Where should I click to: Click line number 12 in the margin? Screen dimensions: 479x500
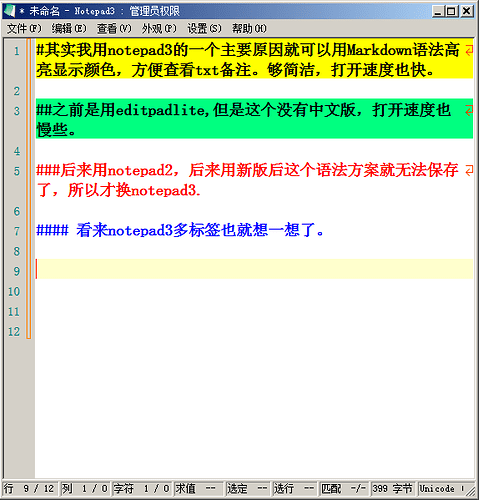tap(14, 331)
